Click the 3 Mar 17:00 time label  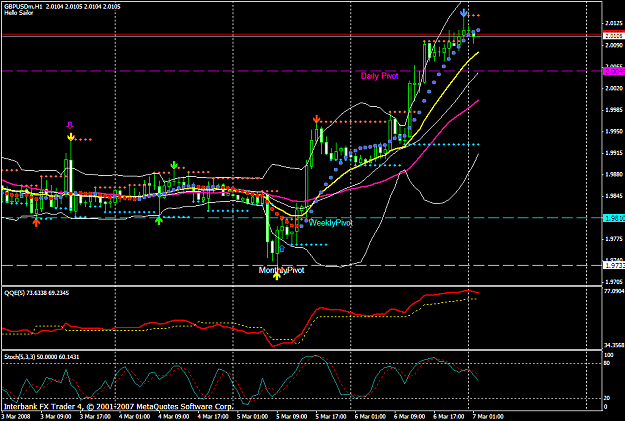[95, 417]
